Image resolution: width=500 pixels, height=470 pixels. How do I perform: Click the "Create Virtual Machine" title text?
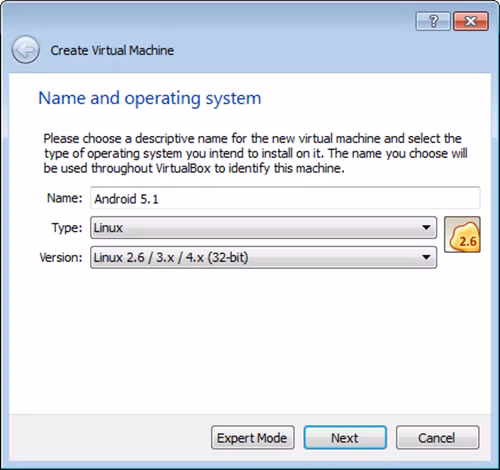click(x=112, y=50)
